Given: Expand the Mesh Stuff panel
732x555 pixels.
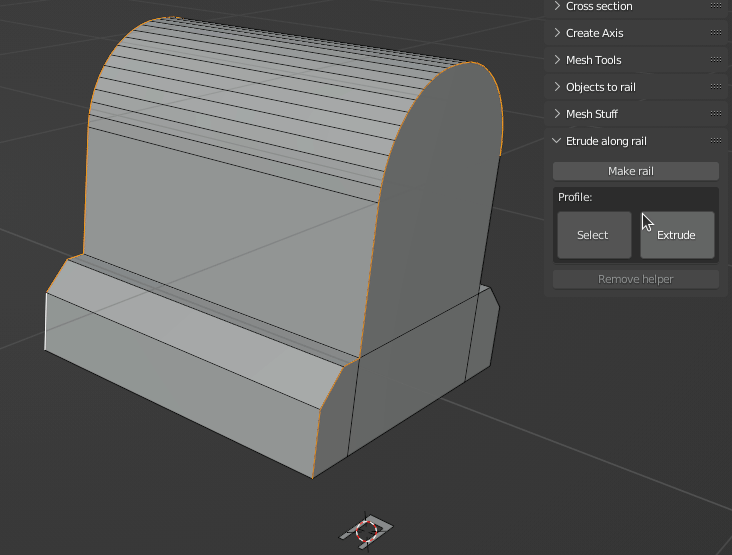Looking at the screenshot, I should pos(592,114).
